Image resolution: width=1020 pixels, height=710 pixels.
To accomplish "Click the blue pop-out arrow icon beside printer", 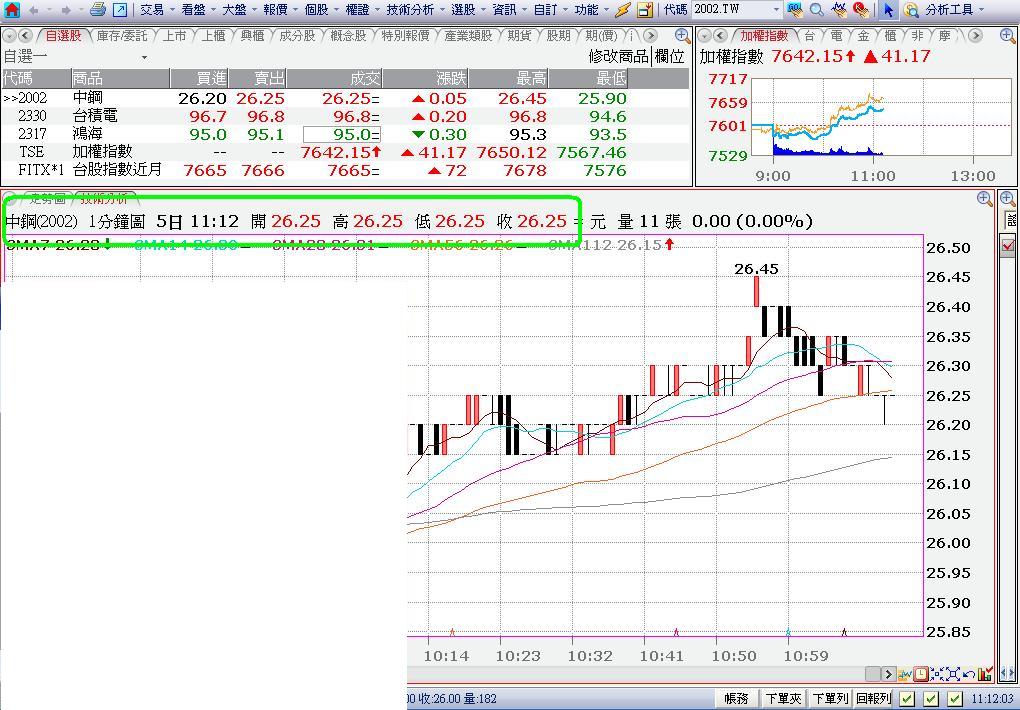I will coord(120,10).
